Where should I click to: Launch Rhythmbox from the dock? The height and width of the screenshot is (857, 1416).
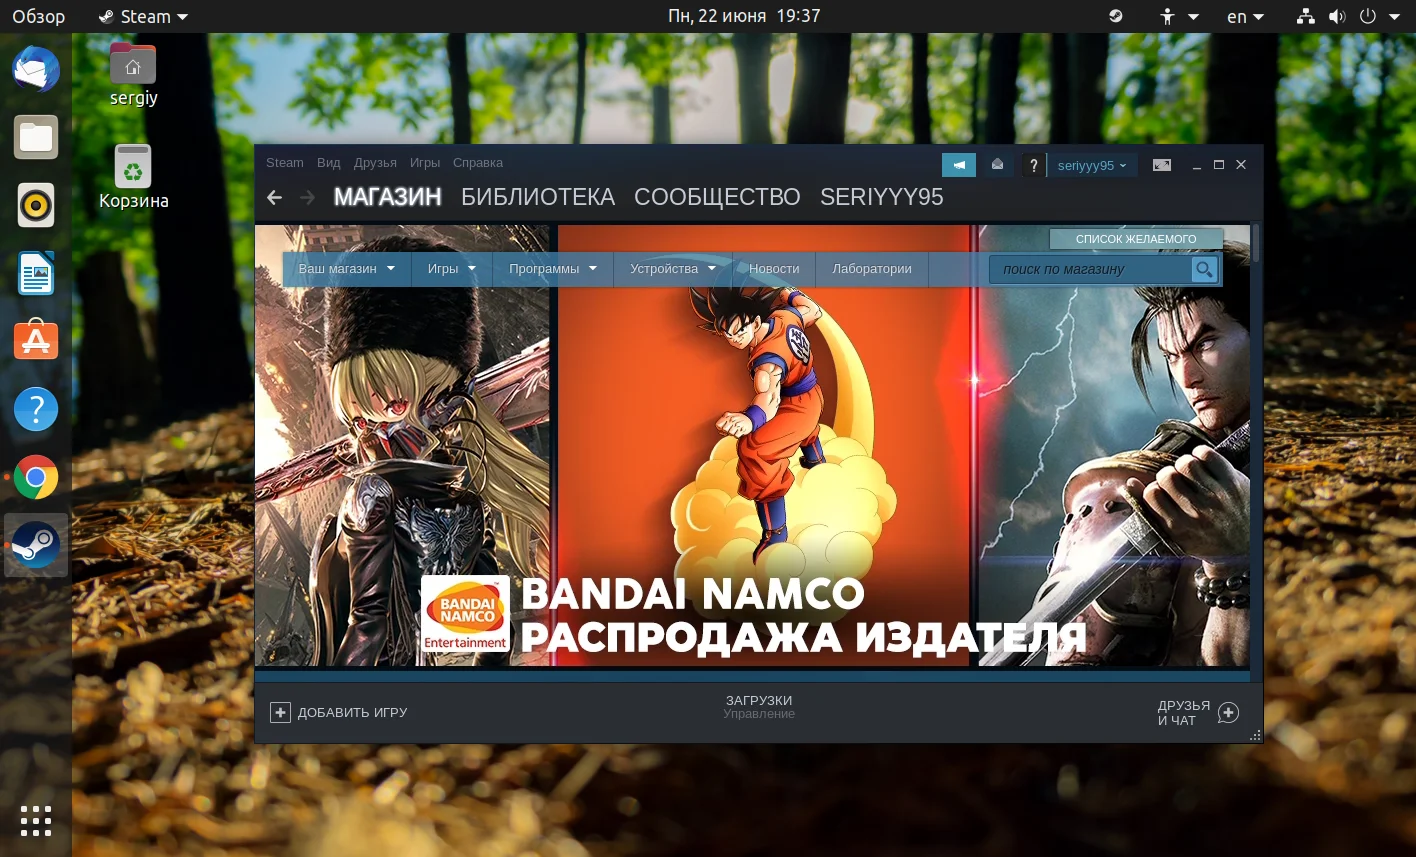(36, 206)
